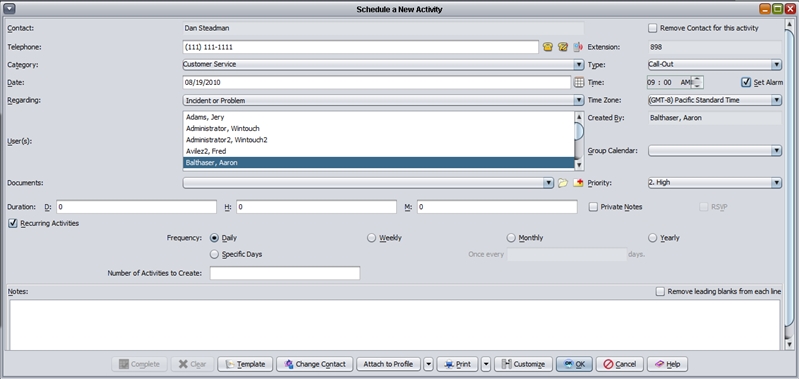Click the Attach to Profile button
The width and height of the screenshot is (799, 379).
coord(388,364)
